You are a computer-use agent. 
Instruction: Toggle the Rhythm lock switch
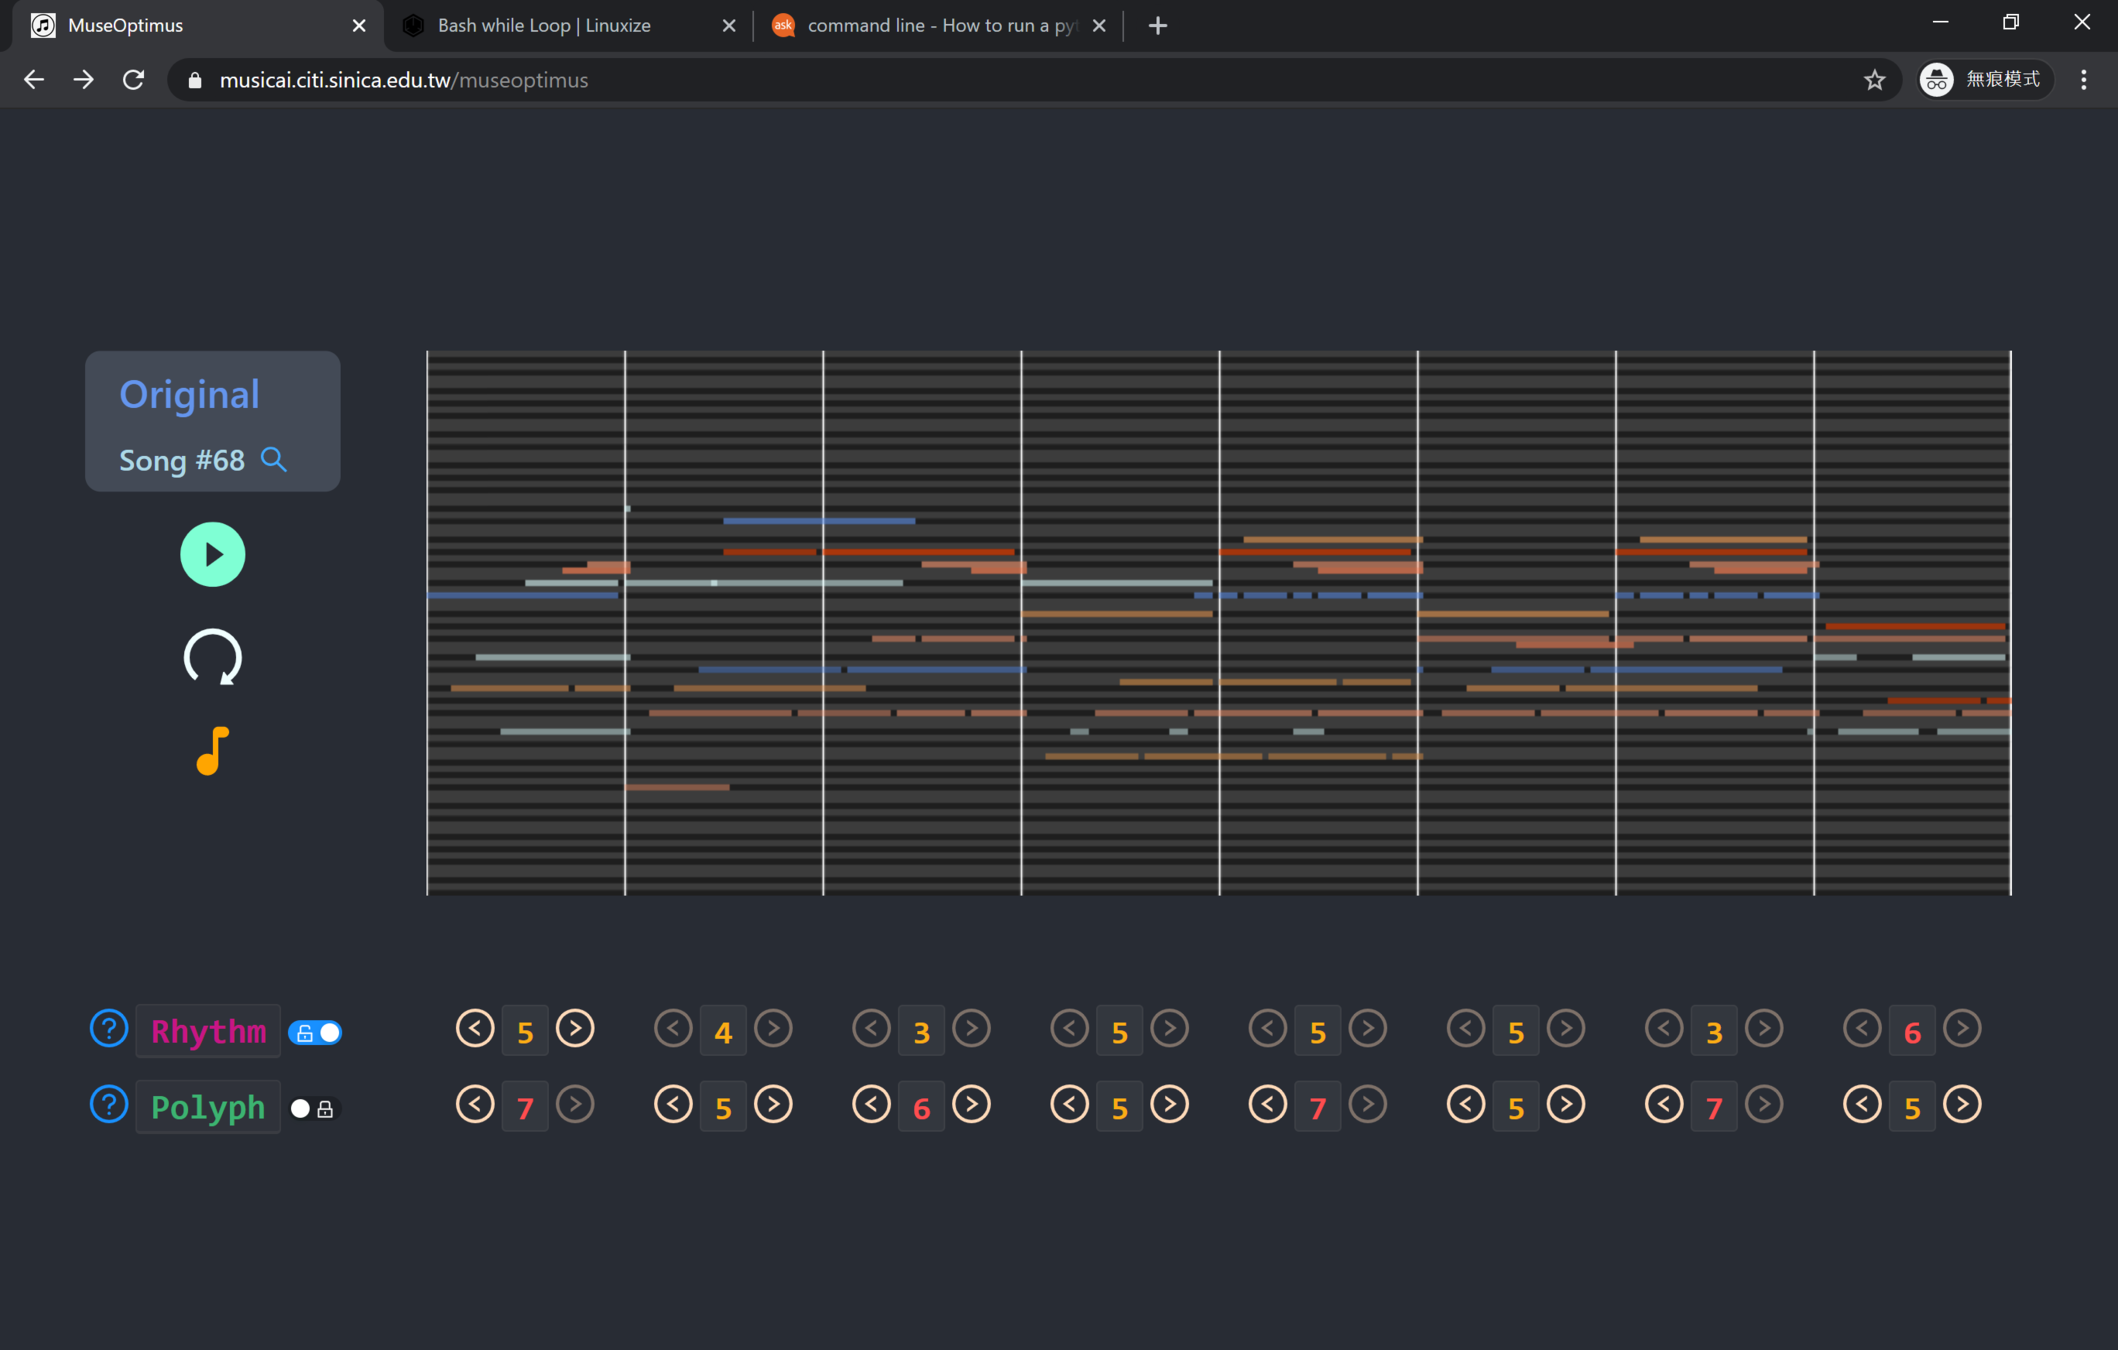coord(315,1032)
